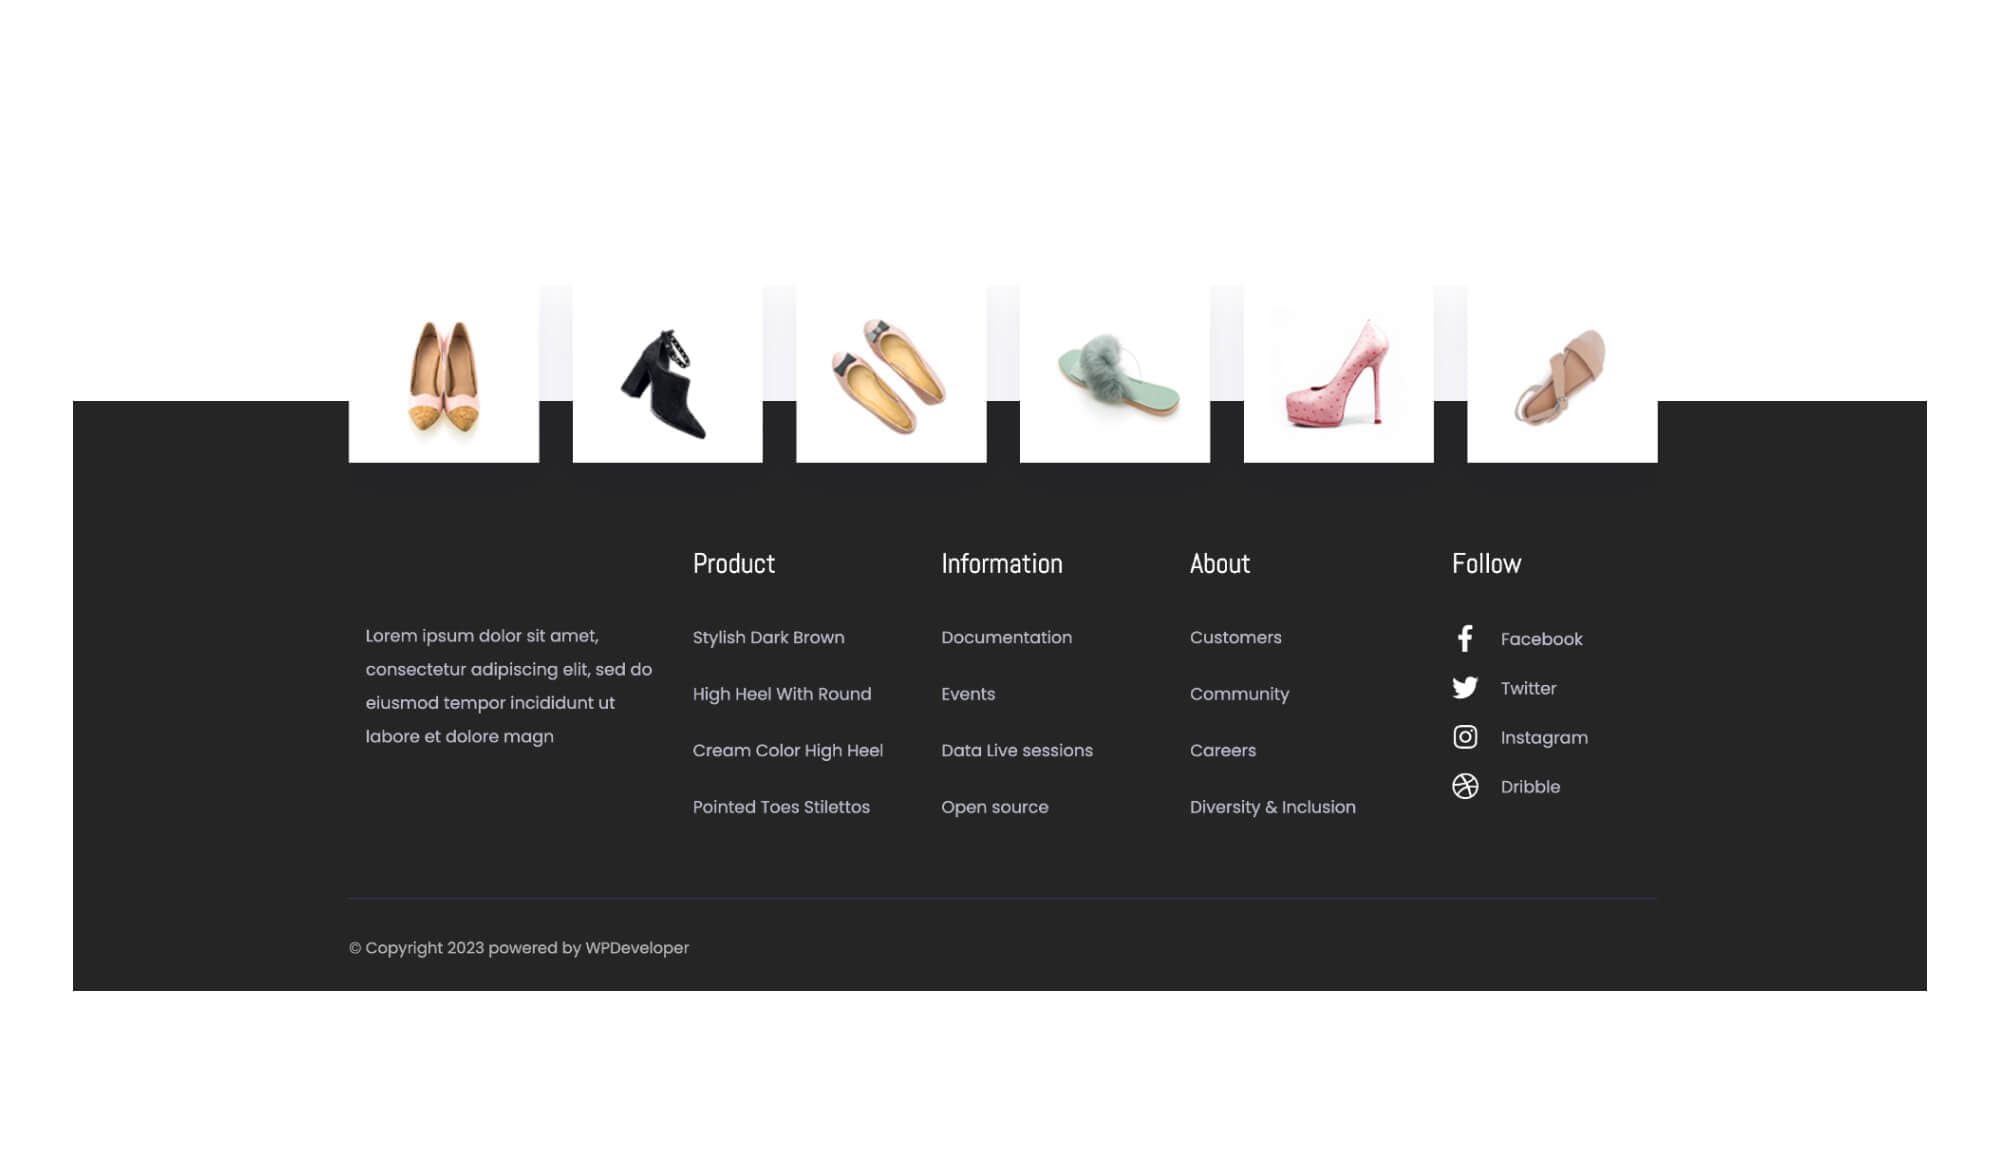2000x1150 pixels.
Task: Open Instagram from the Follow section
Action: [1465, 737]
